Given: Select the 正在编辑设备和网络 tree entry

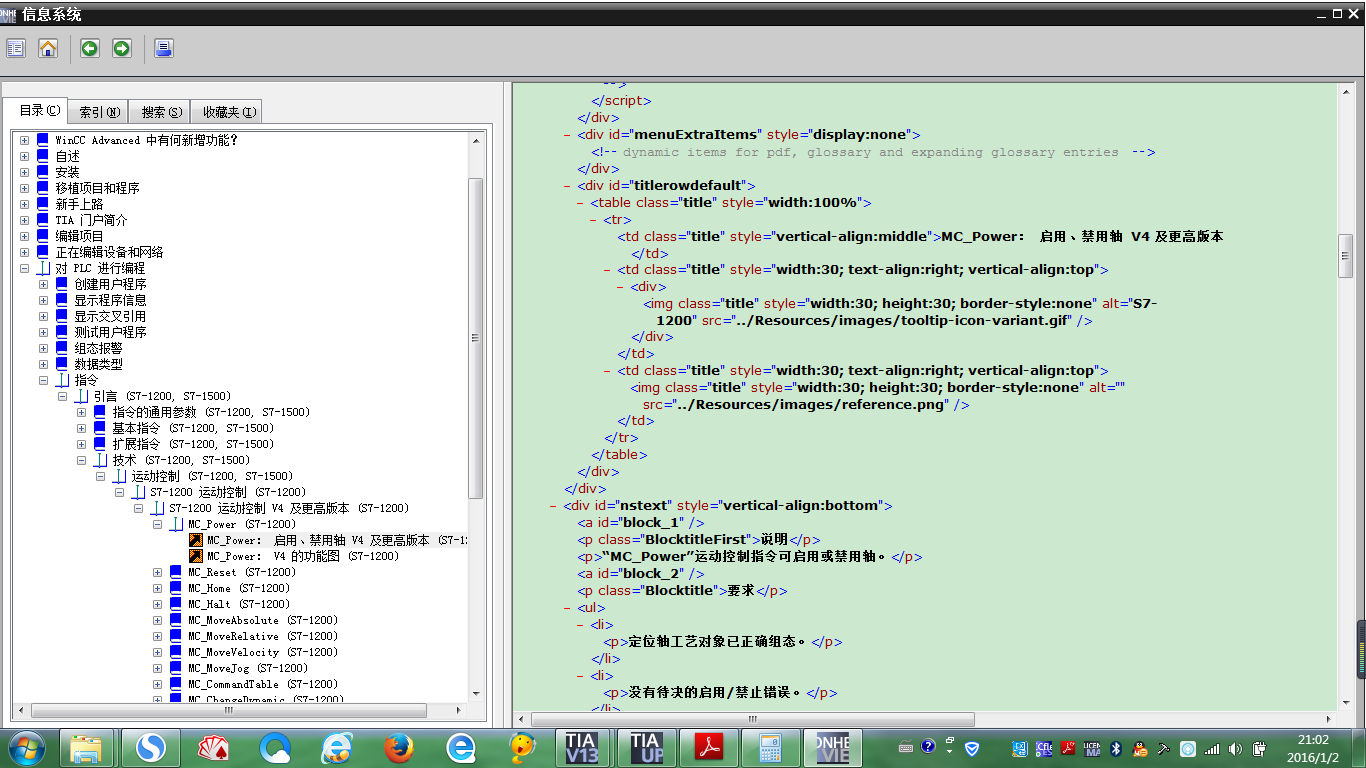Looking at the screenshot, I should tap(109, 252).
